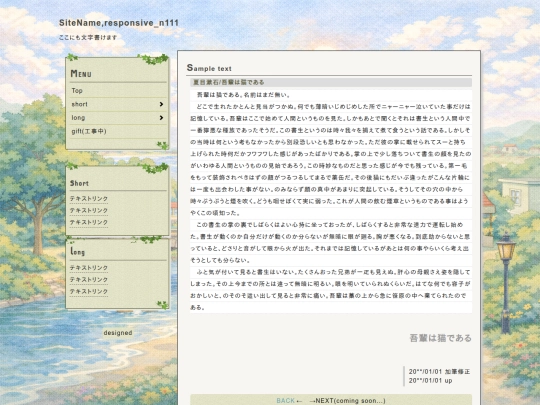540x405 pixels.
Task: Click the Long panel heading
Action: point(77,252)
